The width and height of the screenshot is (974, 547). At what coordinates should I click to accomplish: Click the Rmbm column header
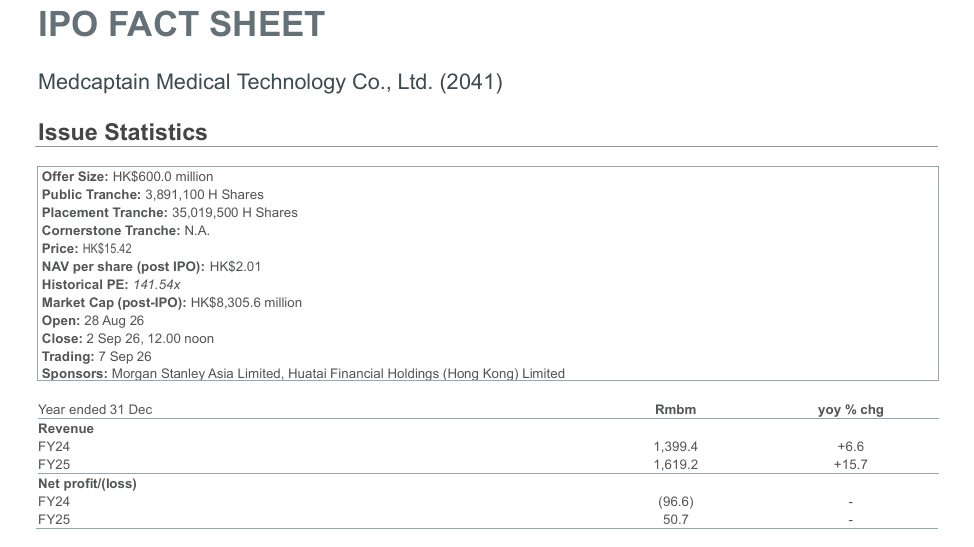point(675,410)
